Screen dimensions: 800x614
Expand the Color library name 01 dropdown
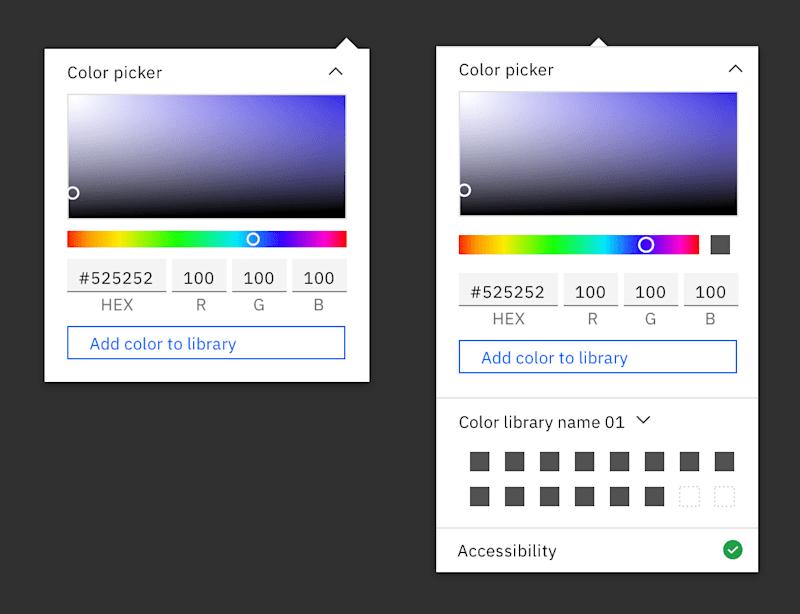(x=644, y=420)
